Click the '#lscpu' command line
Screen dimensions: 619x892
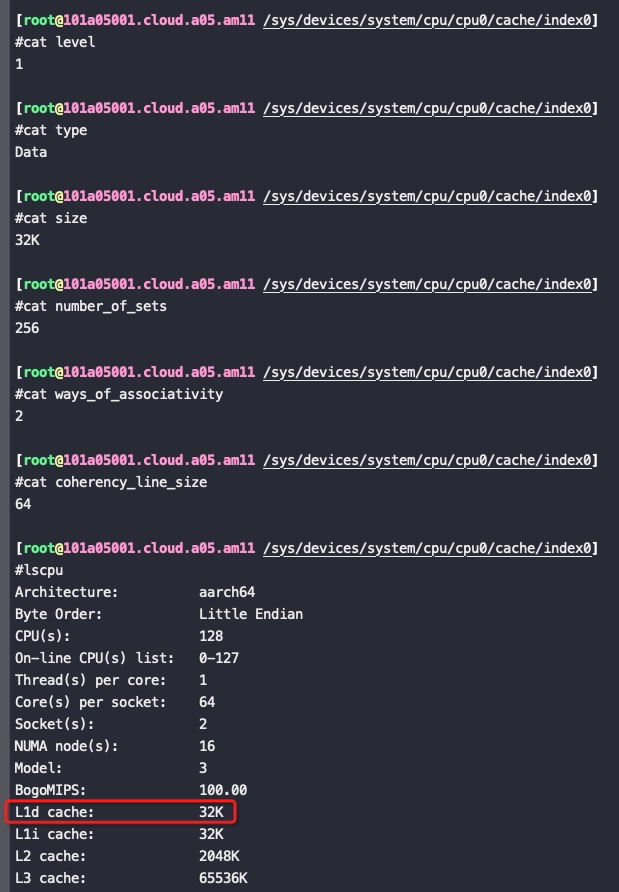click(39, 570)
